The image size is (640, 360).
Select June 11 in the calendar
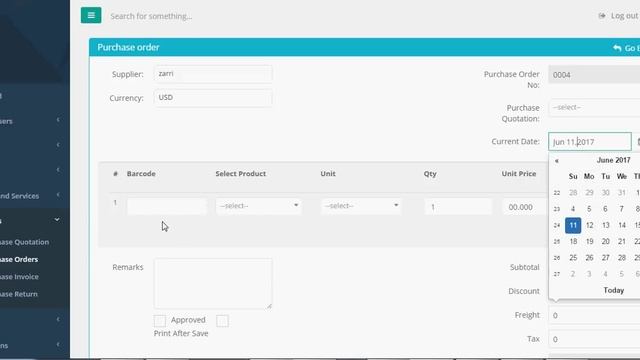573,225
